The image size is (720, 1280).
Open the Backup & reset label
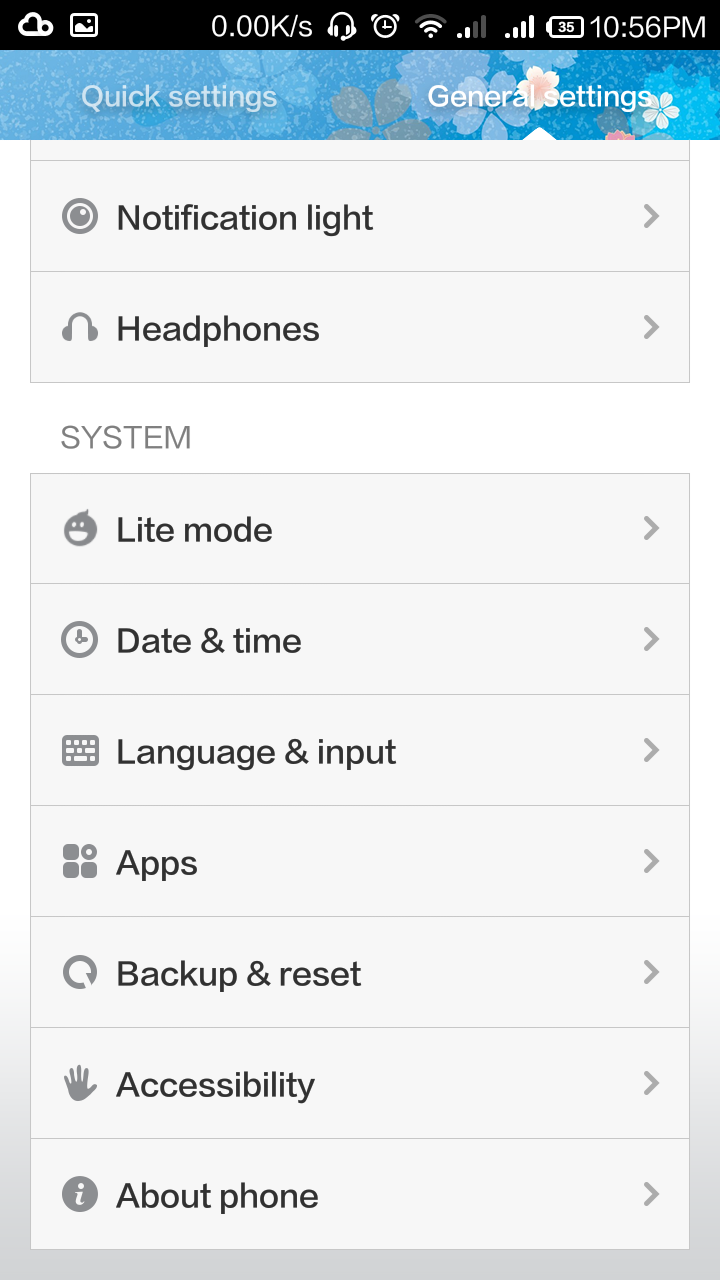coord(239,974)
